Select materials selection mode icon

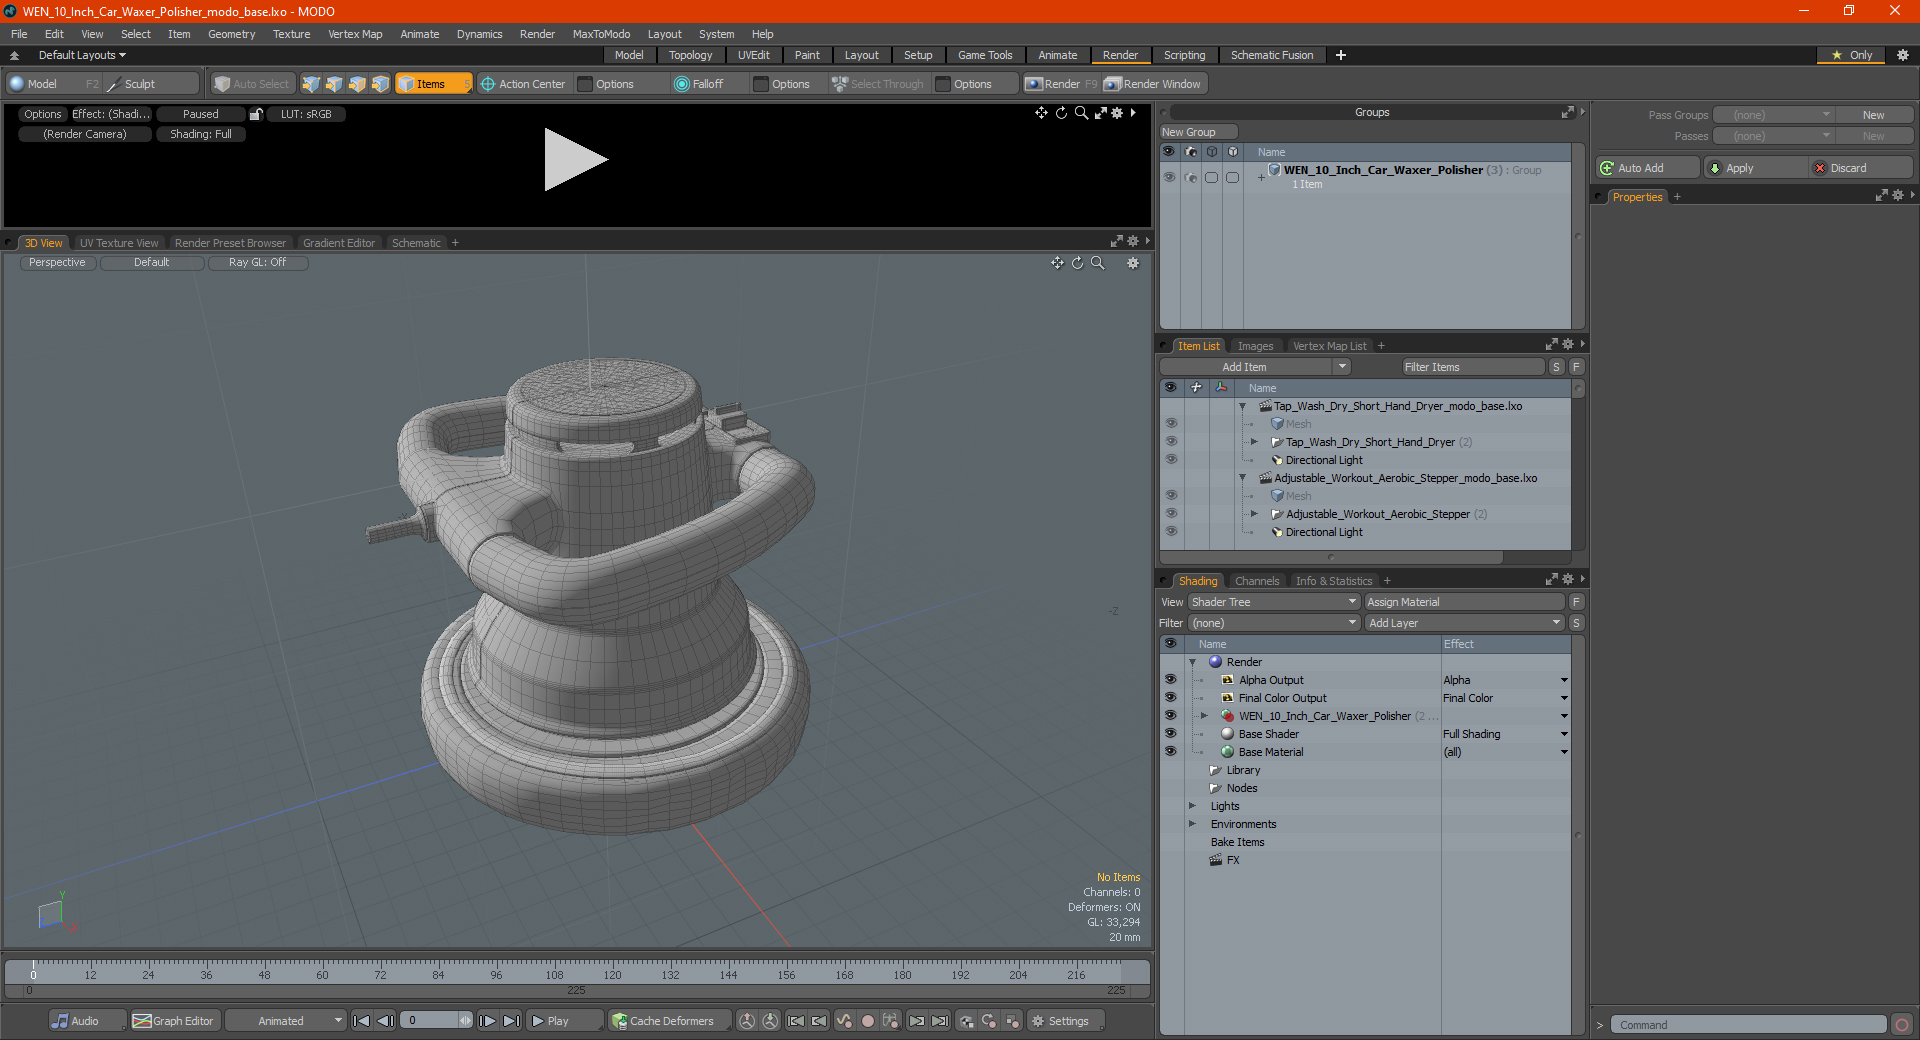pyautogui.click(x=380, y=84)
